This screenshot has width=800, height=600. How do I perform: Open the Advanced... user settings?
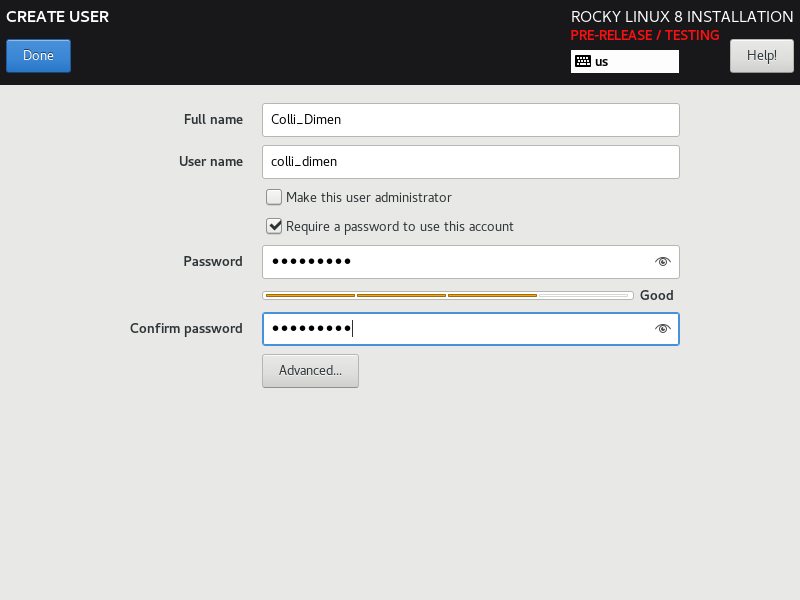310,371
